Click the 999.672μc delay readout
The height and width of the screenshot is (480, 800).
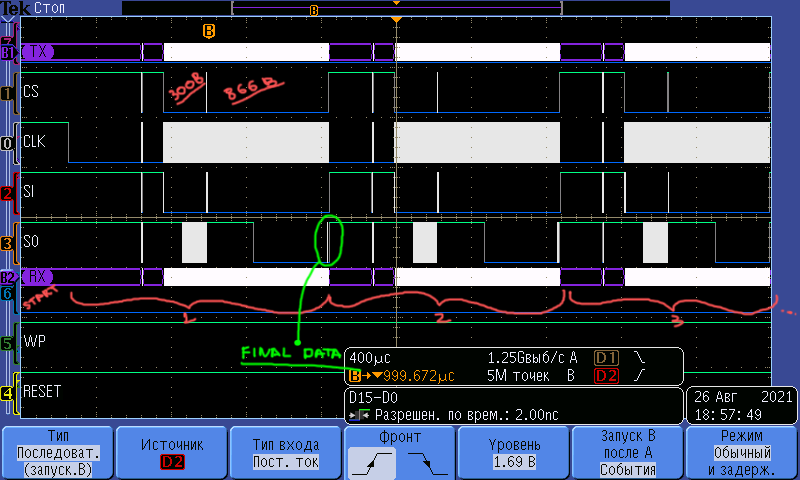coord(418,376)
